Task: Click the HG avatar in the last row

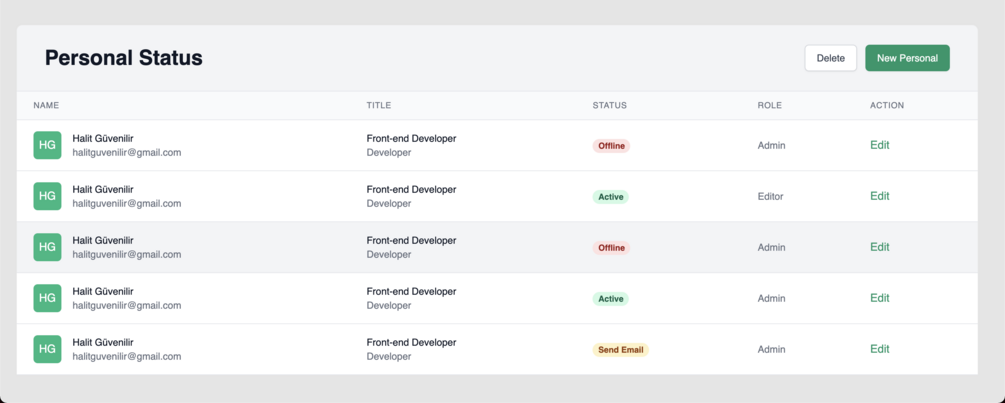Action: (47, 349)
